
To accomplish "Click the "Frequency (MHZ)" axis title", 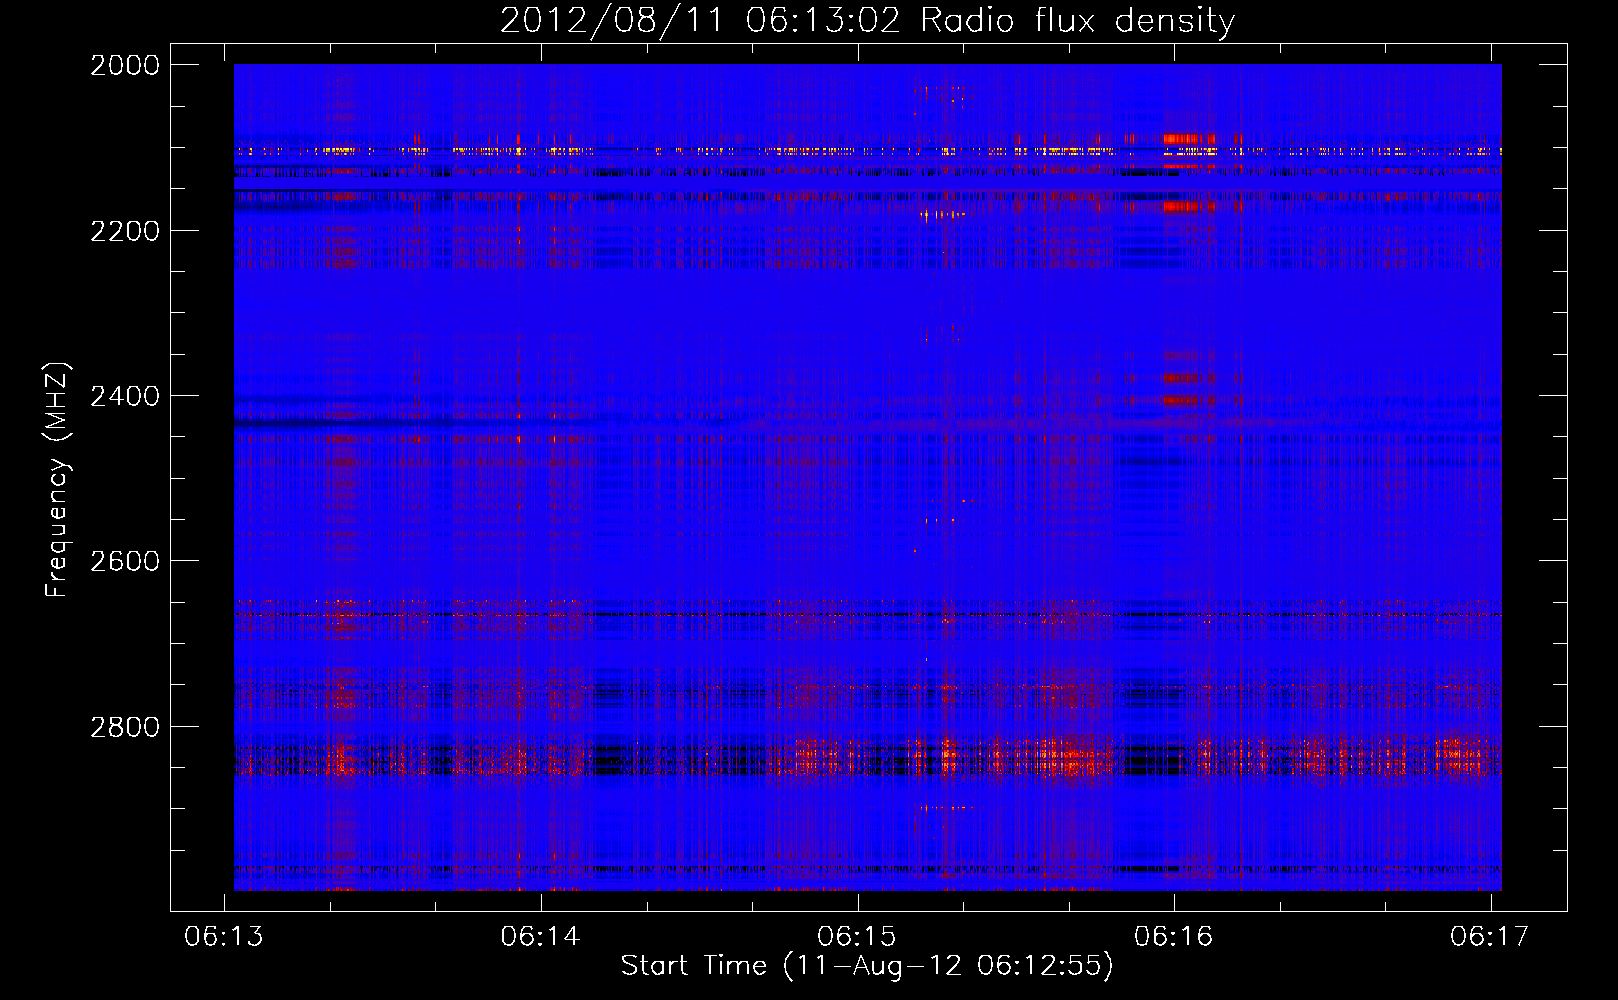I will pyautogui.click(x=57, y=480).
